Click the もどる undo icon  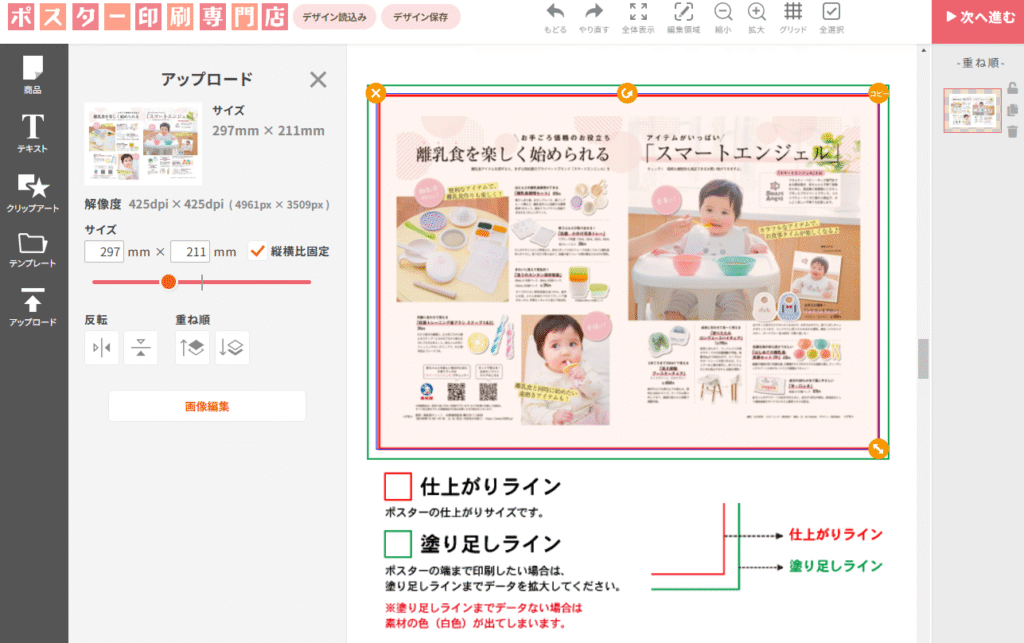555,18
